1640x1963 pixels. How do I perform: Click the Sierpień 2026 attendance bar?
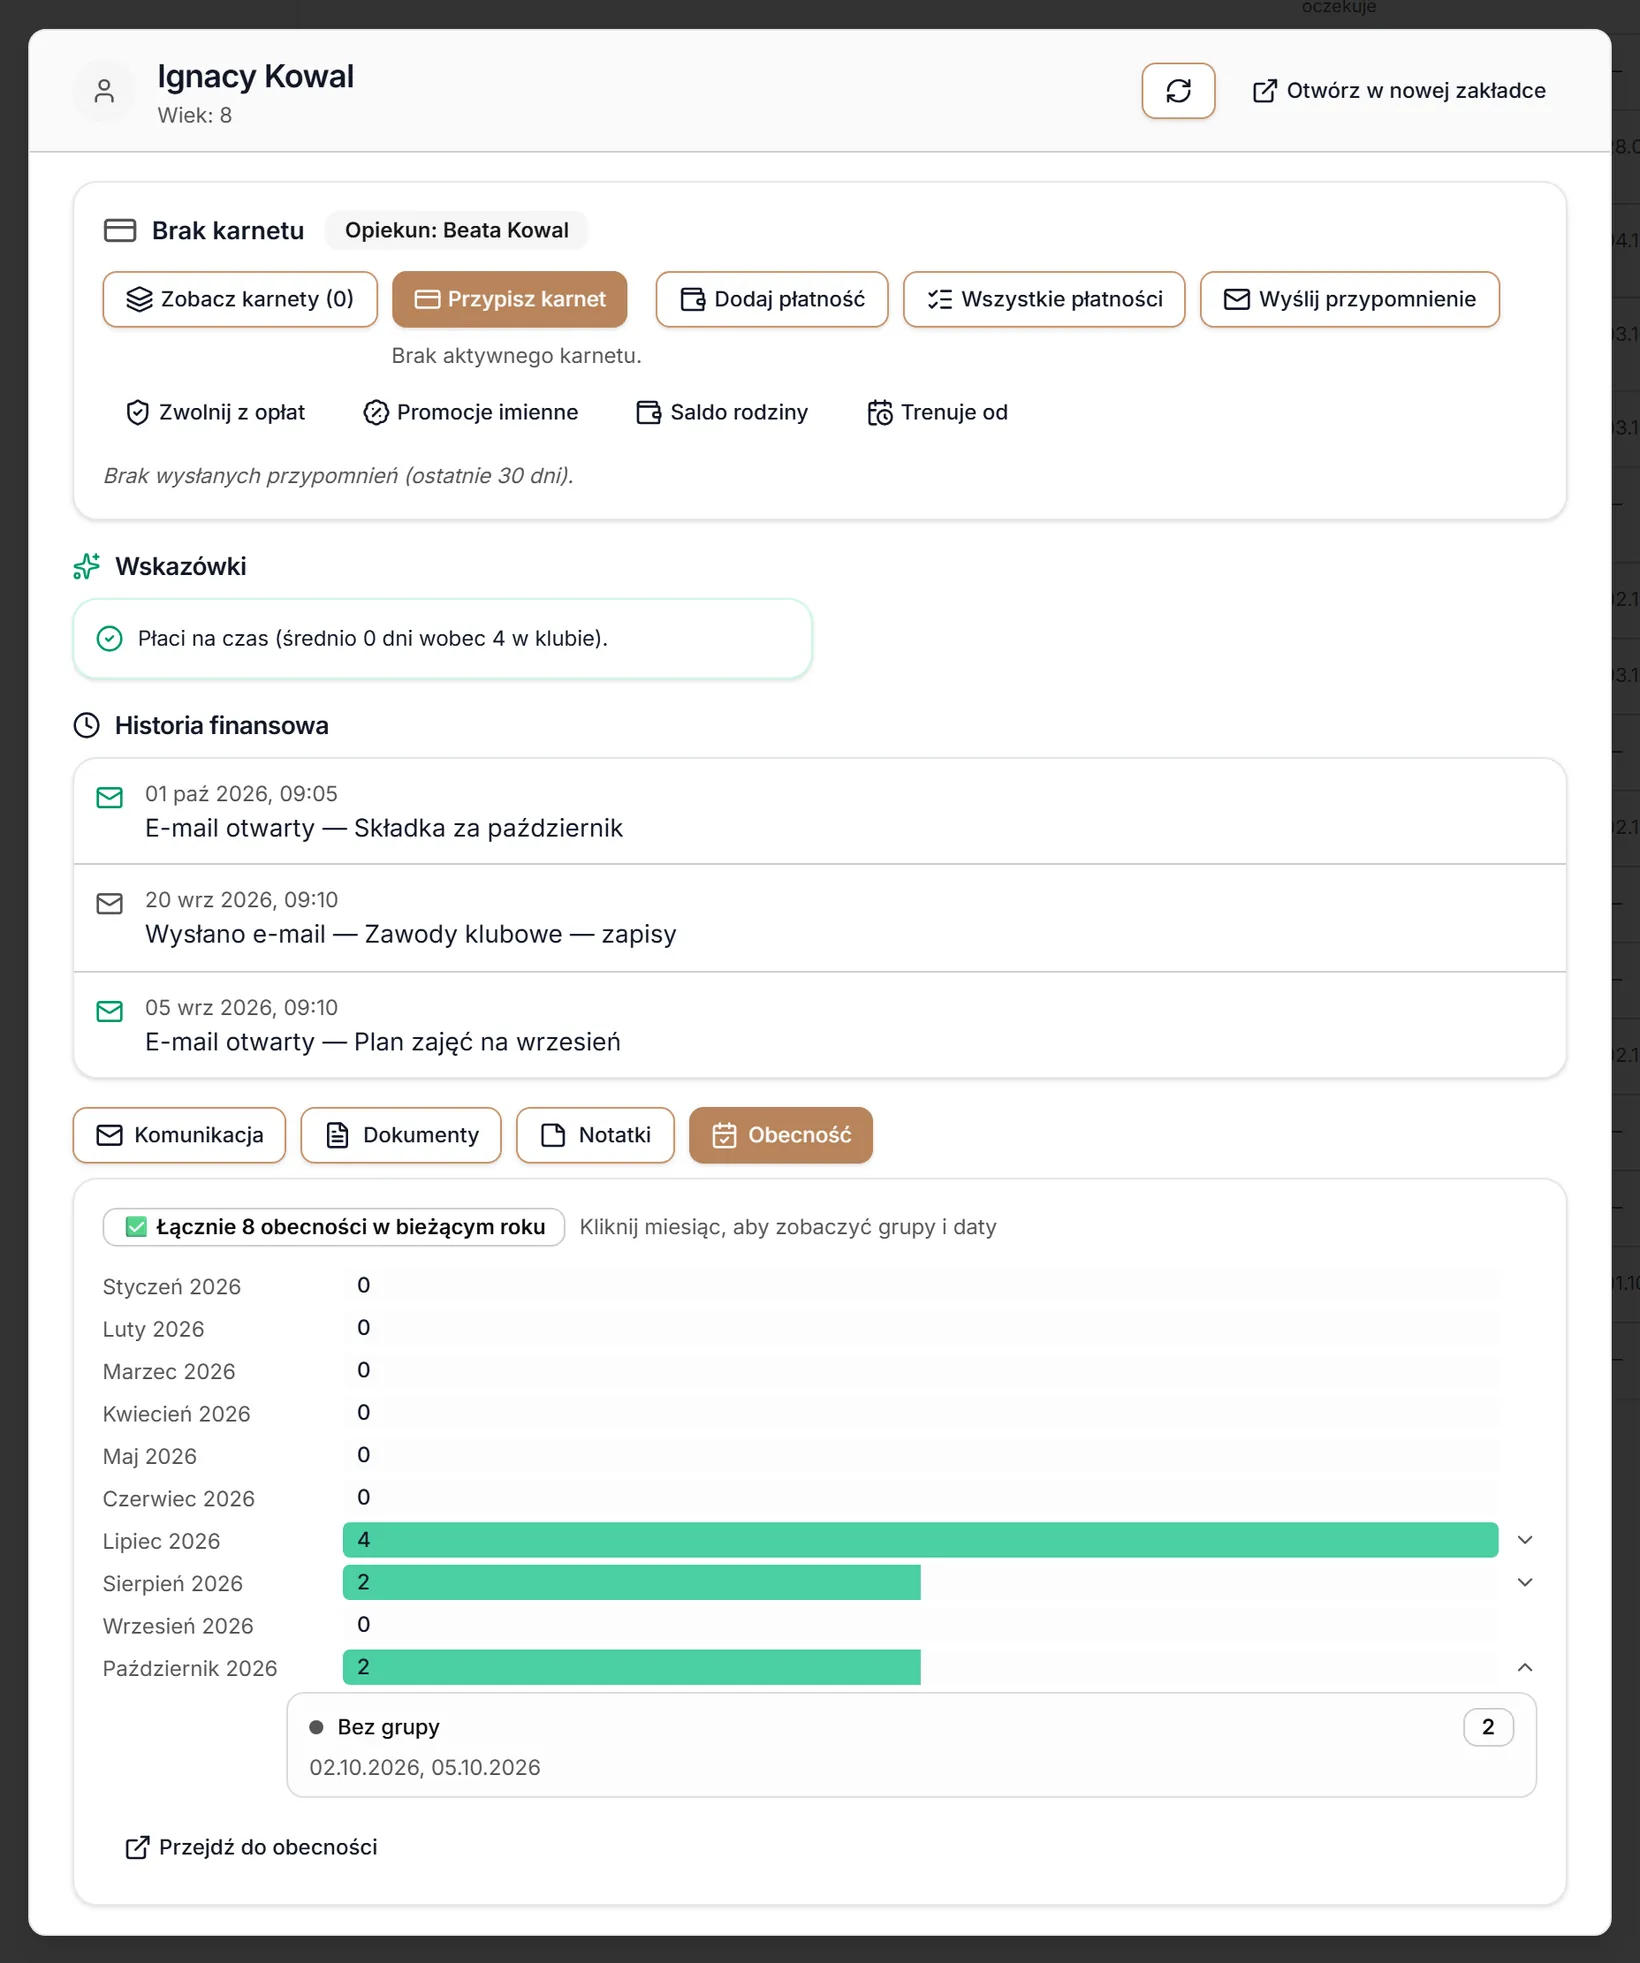click(x=632, y=1583)
